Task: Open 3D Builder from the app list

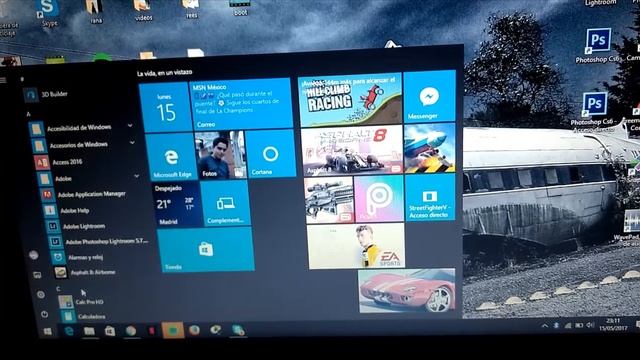Action: coord(47,94)
